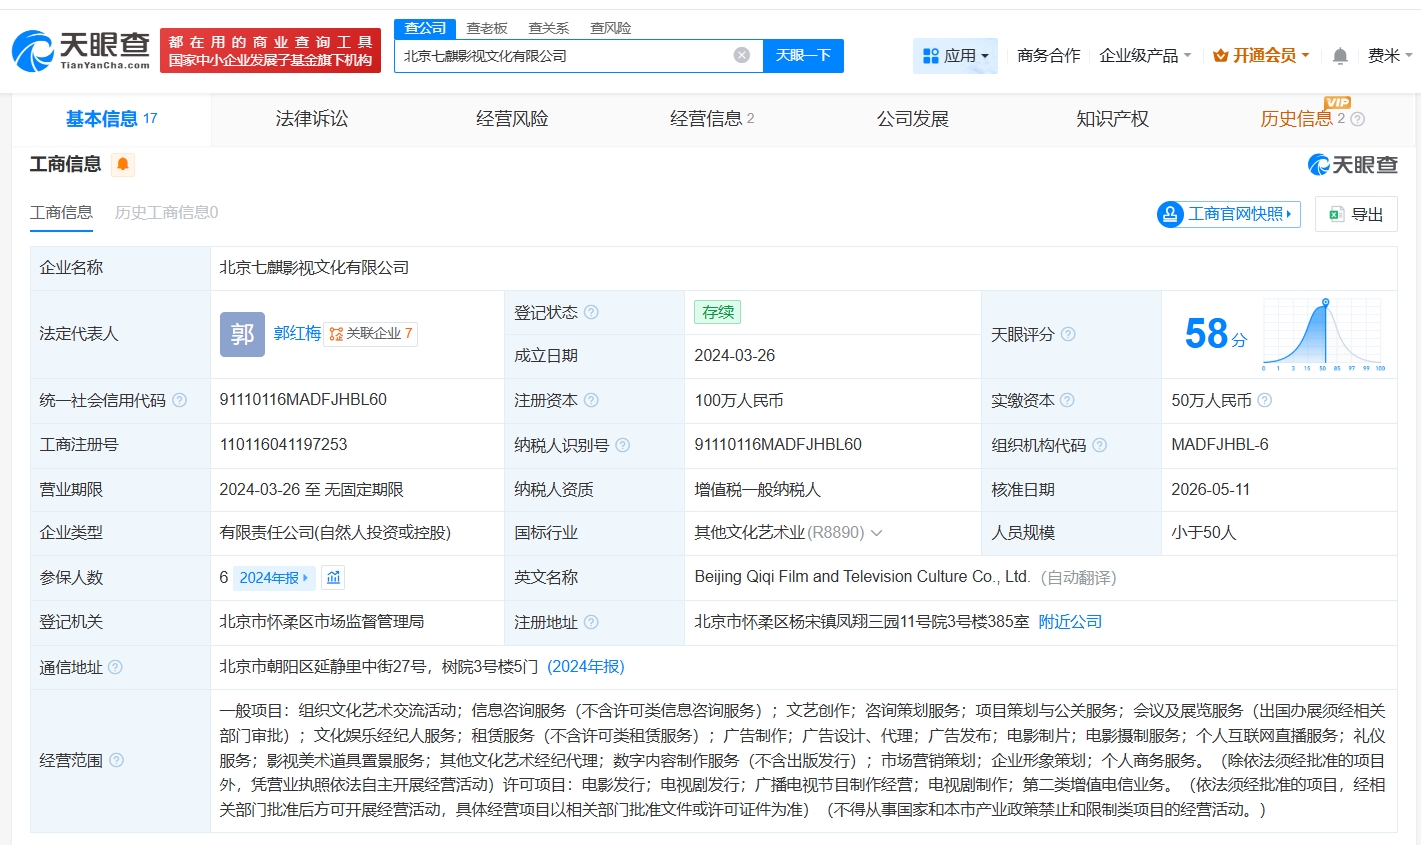Click the 存续 status badge

(718, 312)
